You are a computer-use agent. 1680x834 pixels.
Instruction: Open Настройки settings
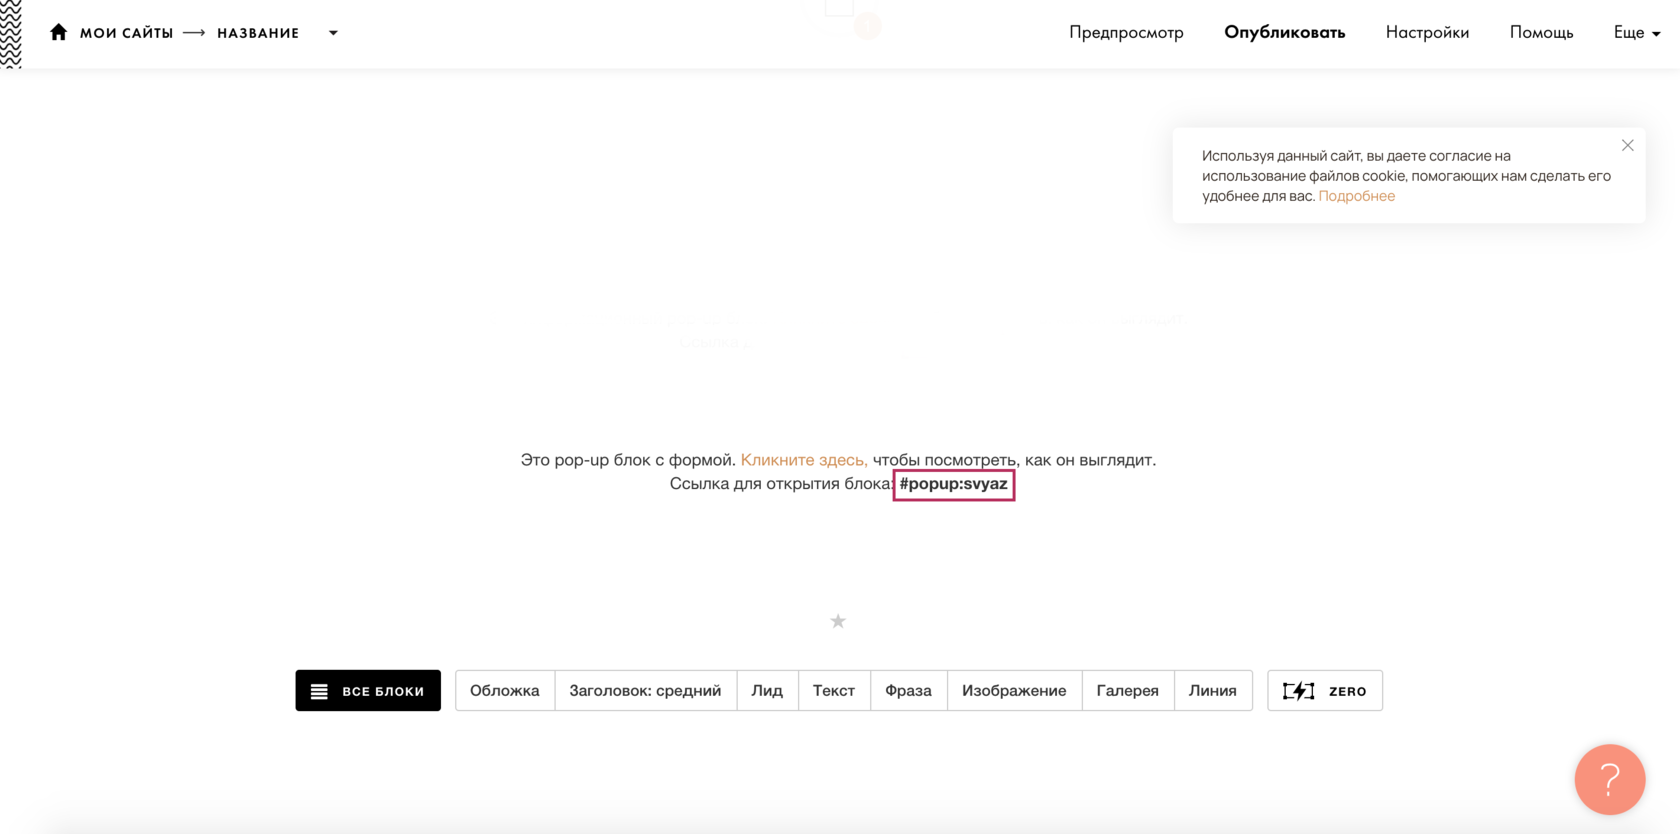(1427, 32)
